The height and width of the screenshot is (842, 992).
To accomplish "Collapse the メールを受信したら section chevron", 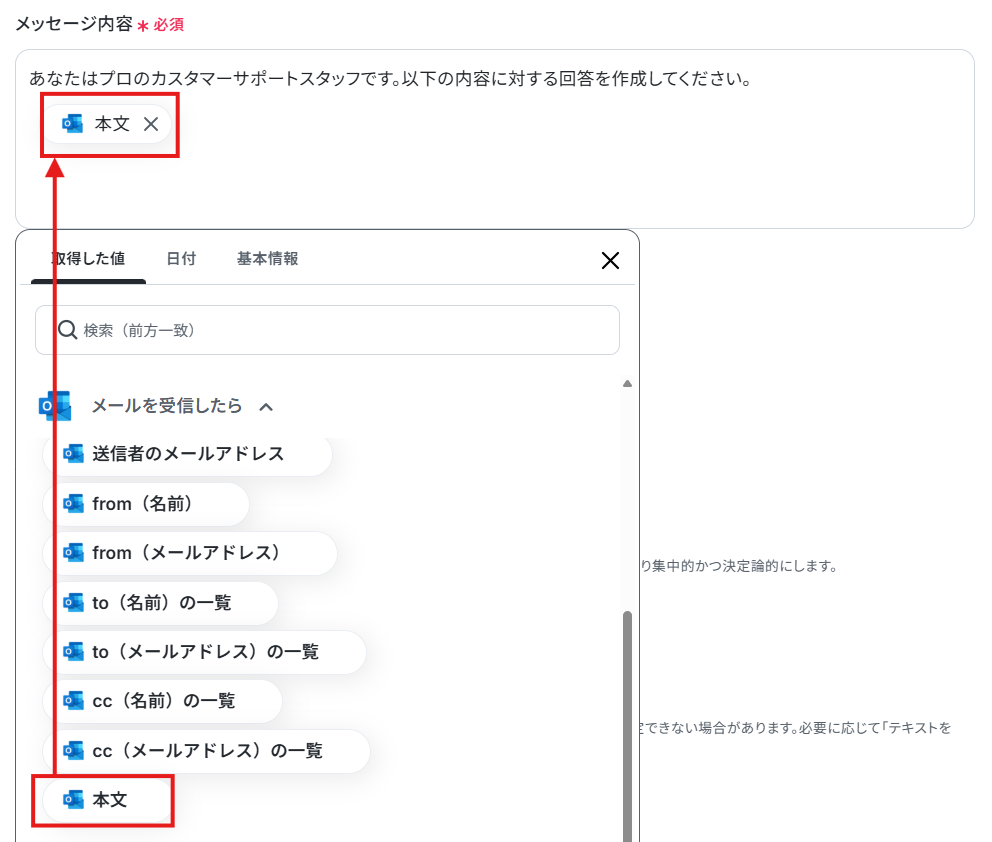I will pos(266,407).
